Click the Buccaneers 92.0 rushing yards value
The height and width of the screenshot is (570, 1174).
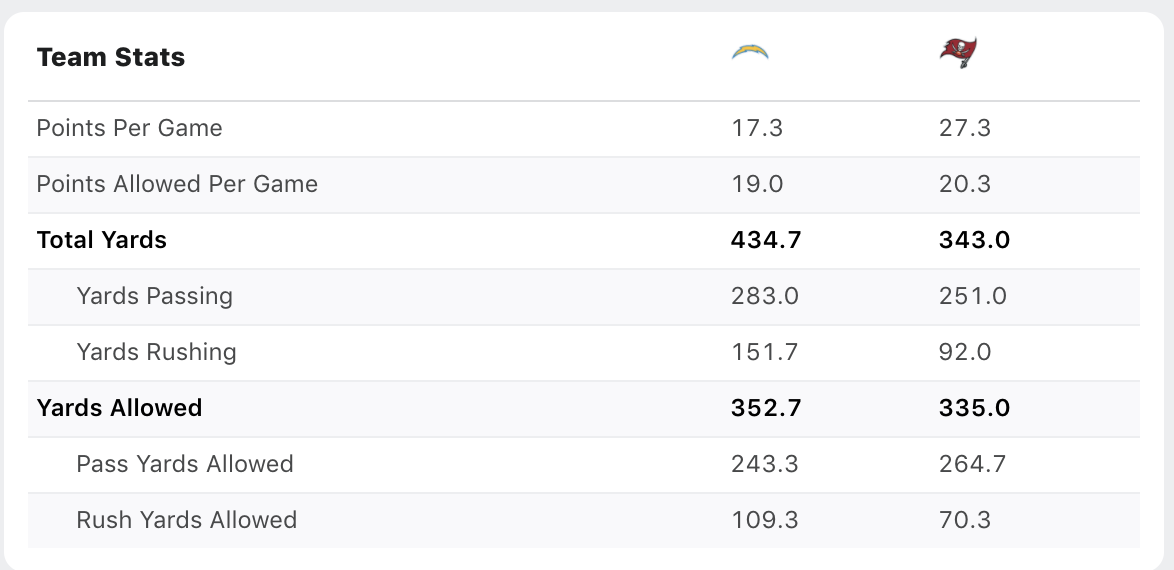(964, 352)
